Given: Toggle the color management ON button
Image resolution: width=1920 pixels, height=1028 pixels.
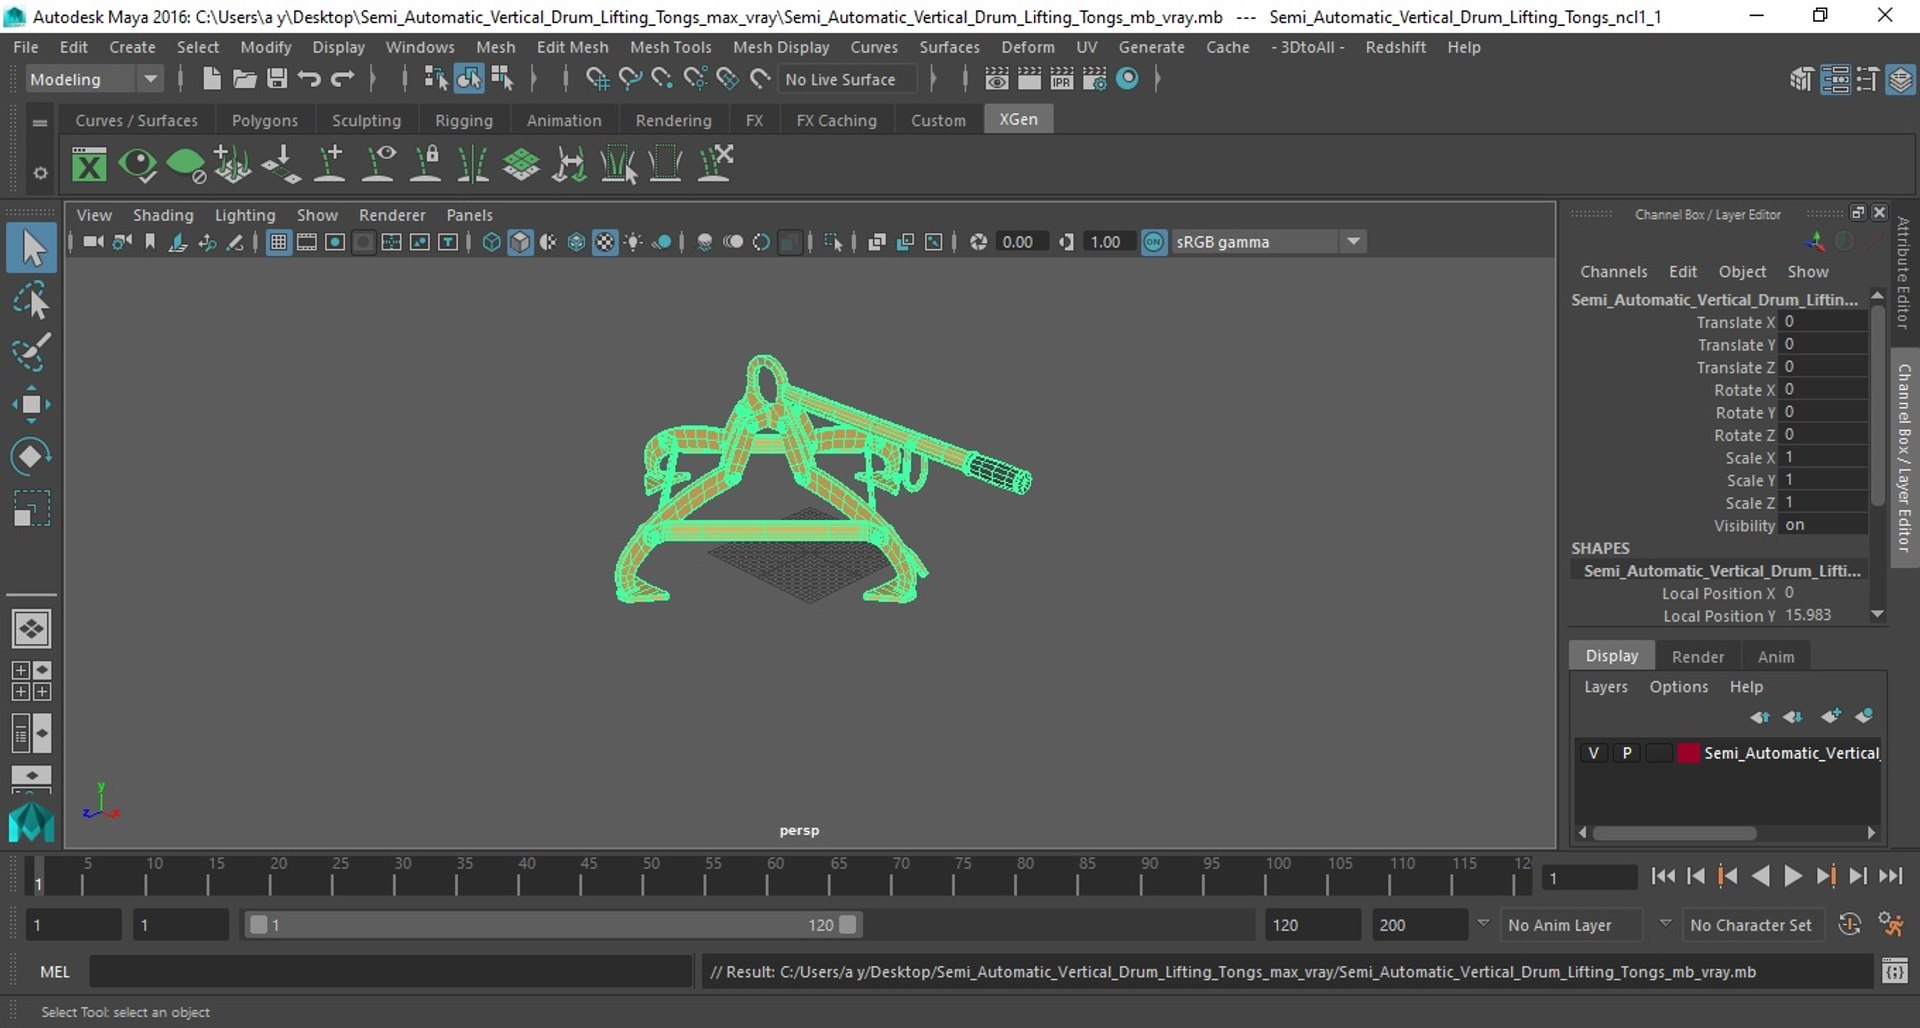Looking at the screenshot, I should 1154,242.
